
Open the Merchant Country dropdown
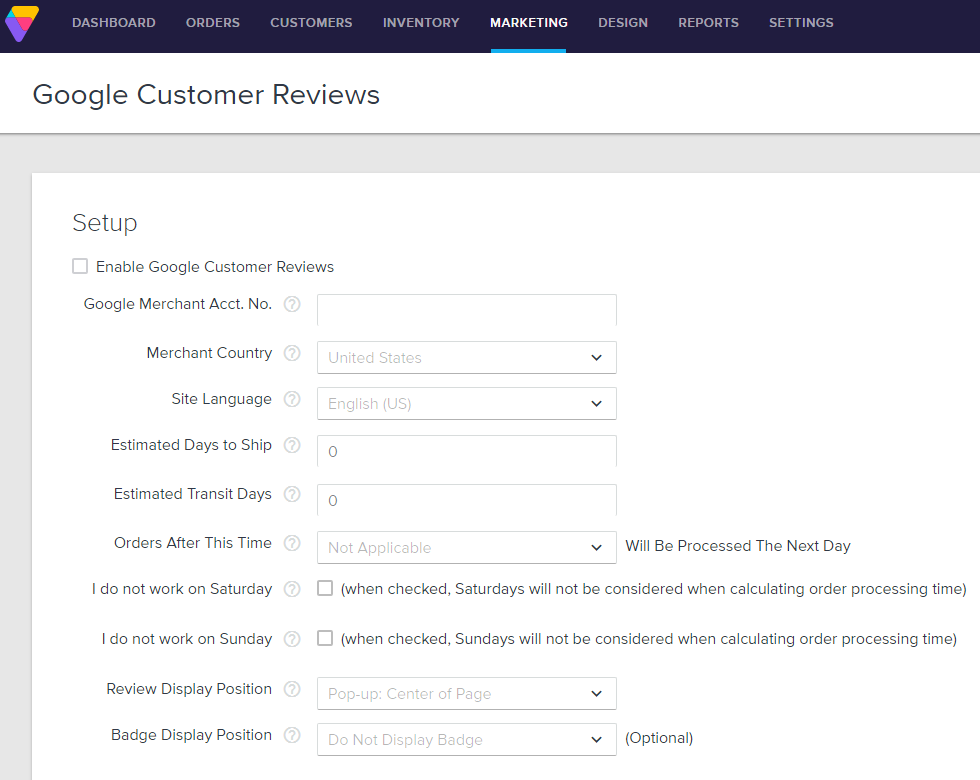467,358
